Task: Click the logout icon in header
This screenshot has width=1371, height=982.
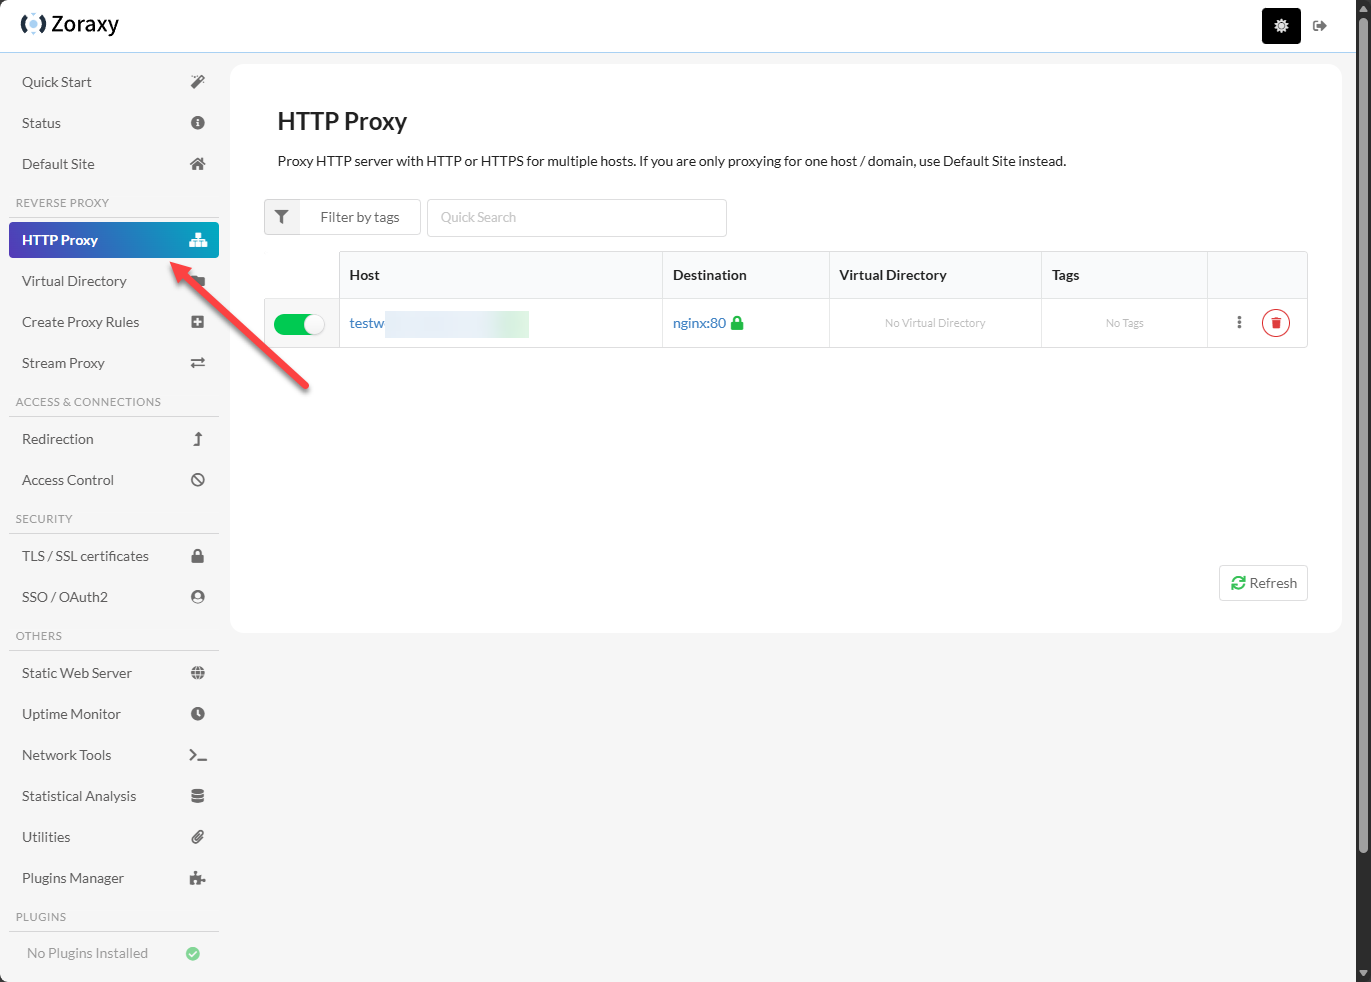Action: pos(1320,26)
